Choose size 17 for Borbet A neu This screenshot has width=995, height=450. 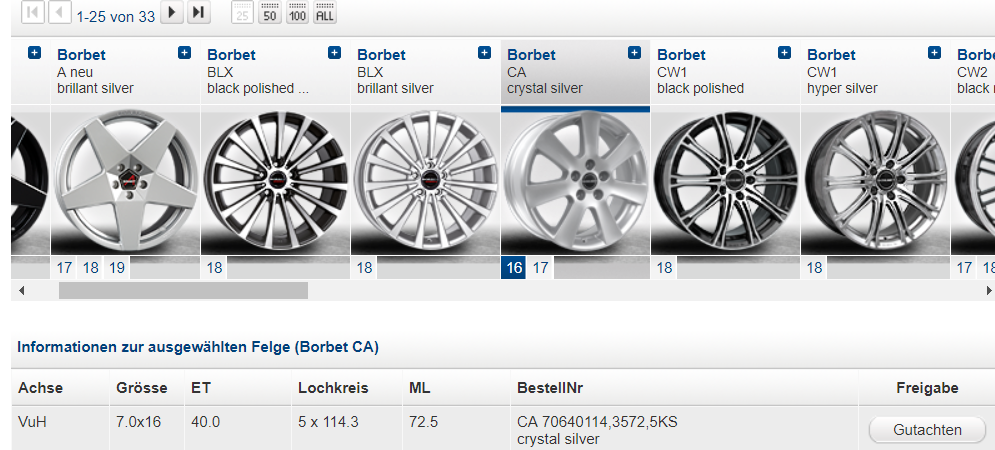coord(64,268)
